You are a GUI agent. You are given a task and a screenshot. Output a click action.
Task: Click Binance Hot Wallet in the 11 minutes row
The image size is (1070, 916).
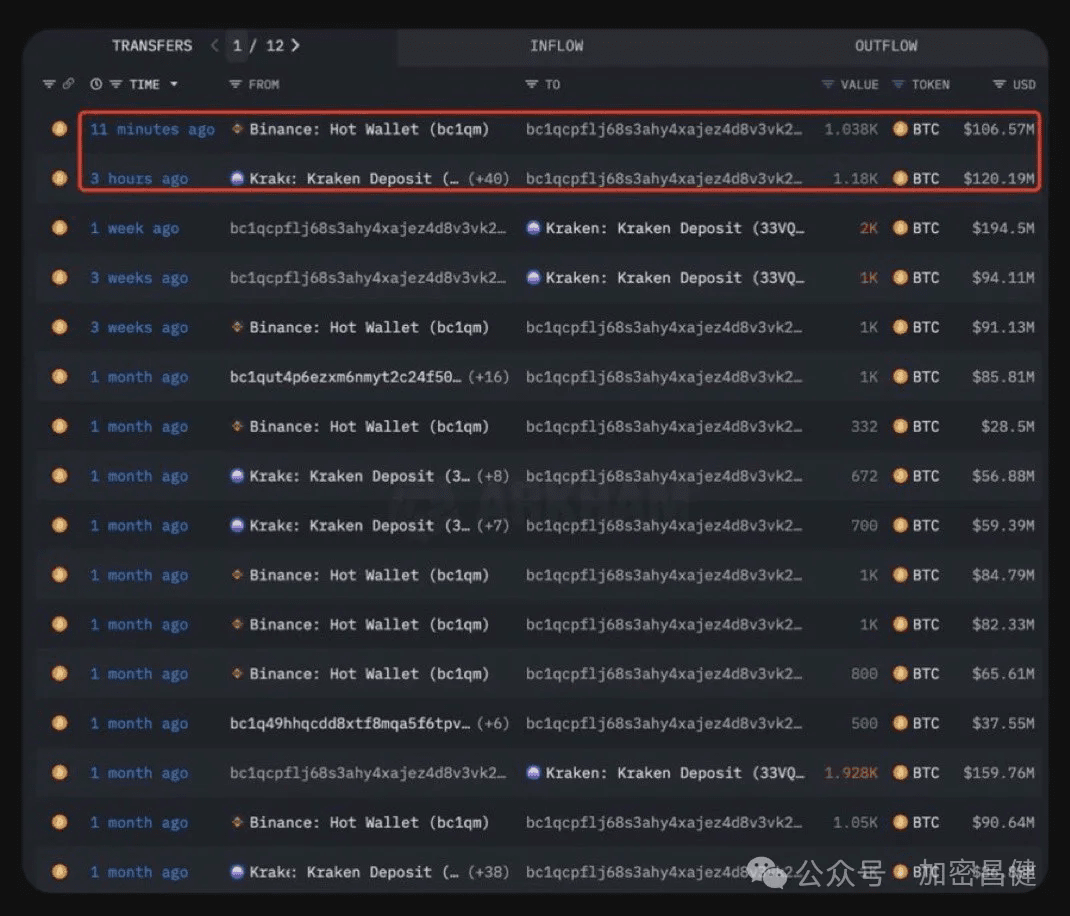coord(369,129)
